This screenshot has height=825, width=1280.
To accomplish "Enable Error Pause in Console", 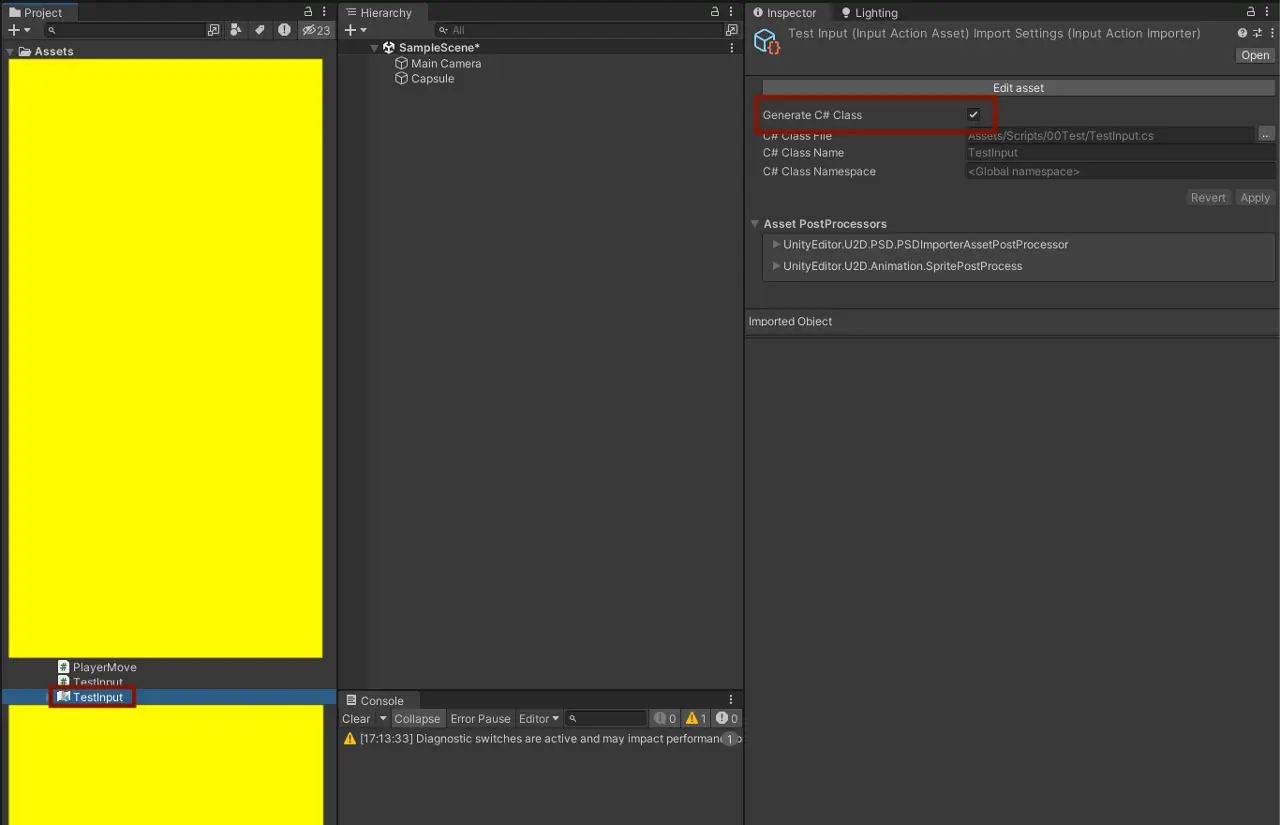I will (x=480, y=719).
